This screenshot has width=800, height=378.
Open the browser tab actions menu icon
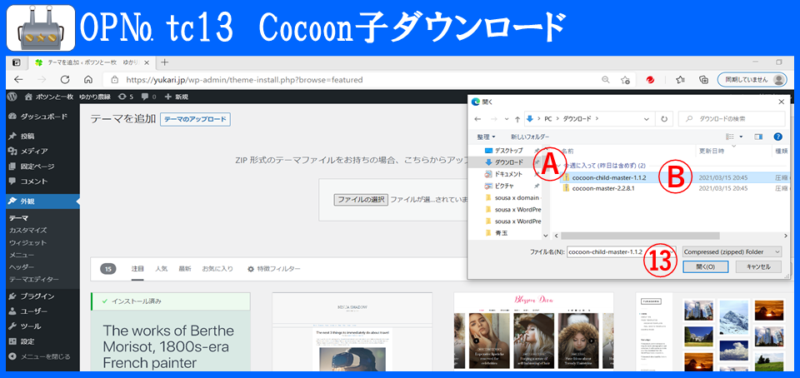16,62
